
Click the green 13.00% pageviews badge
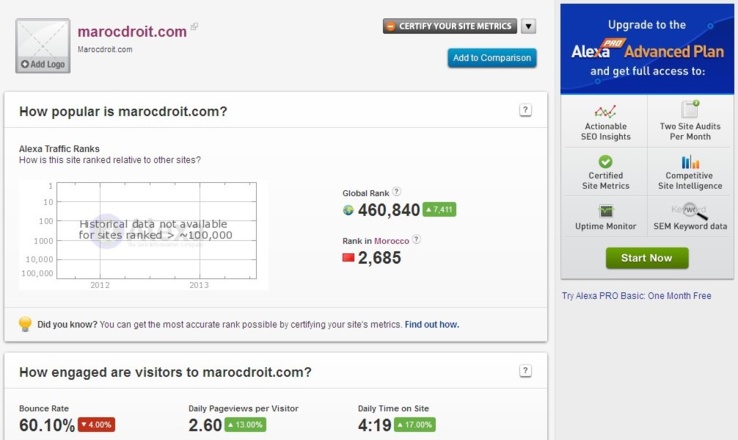(245, 424)
